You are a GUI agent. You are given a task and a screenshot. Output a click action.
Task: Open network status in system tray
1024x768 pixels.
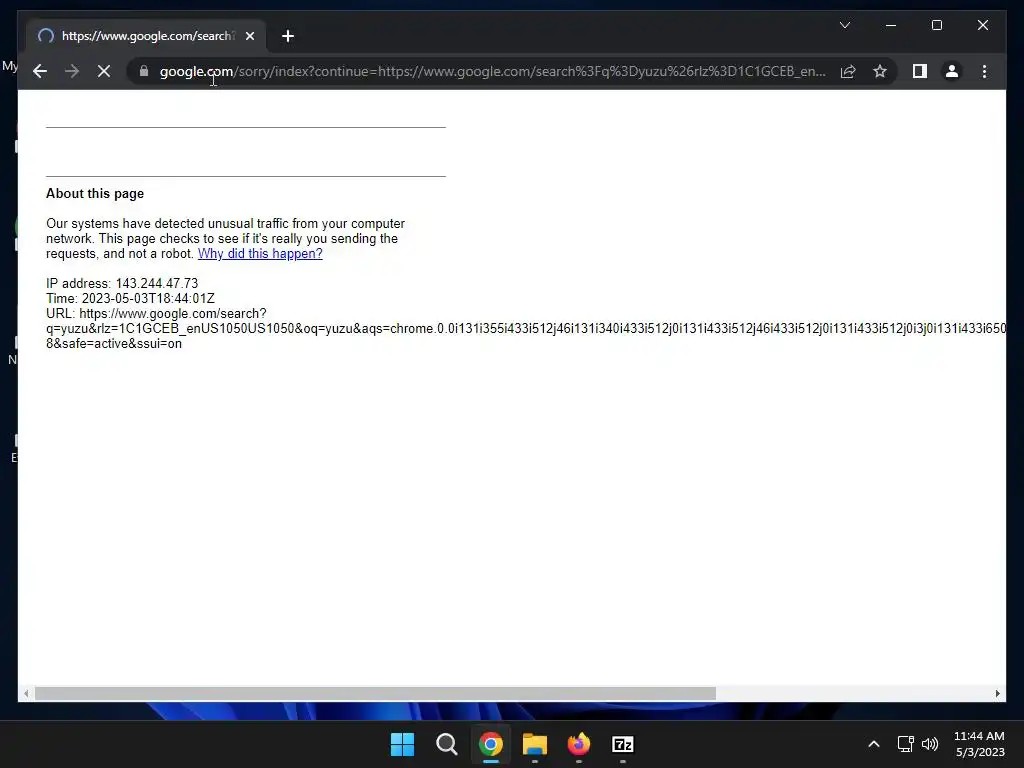905,744
